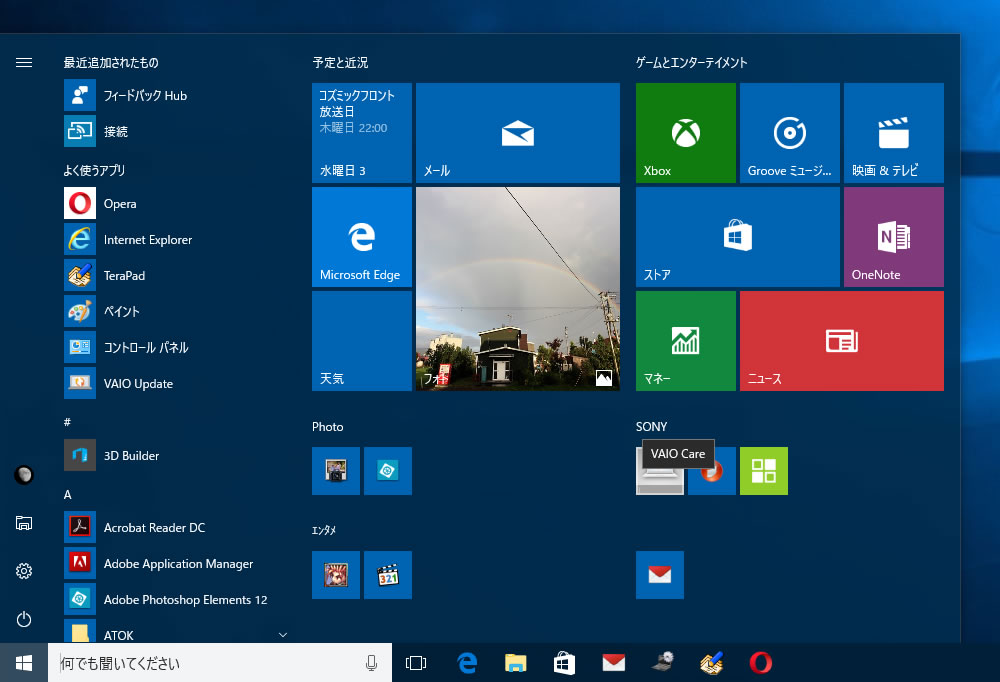Open Acrobat Reader DC
The image size is (1000, 682).
click(172, 527)
